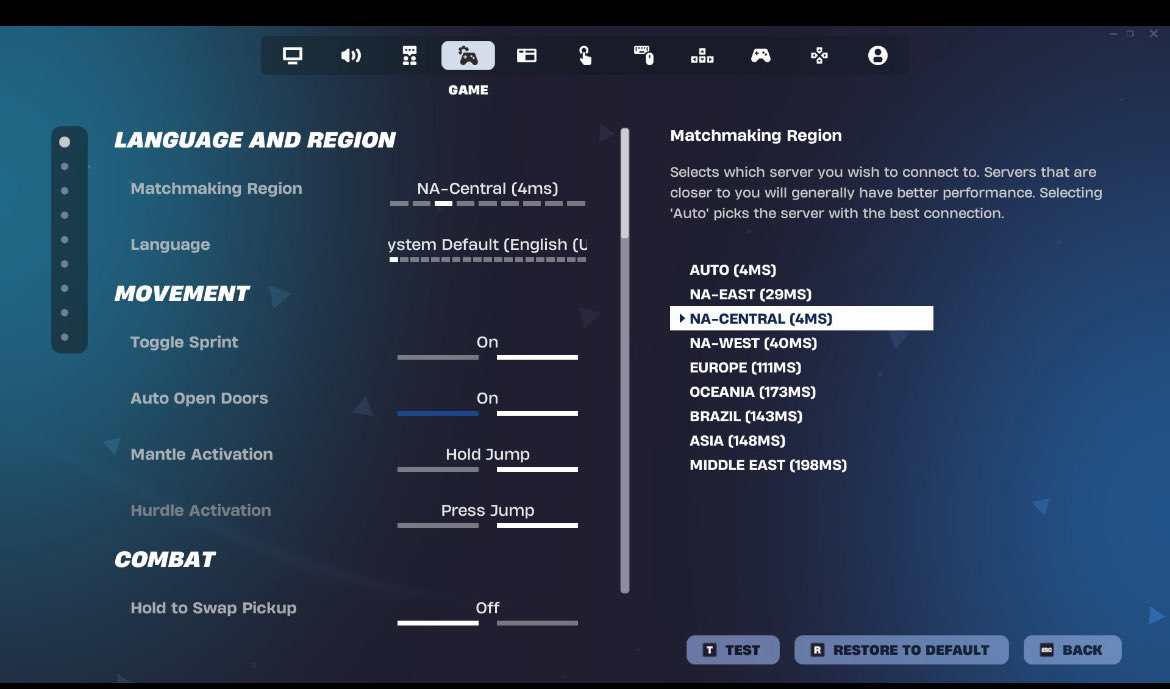
Task: Select the Game settings tab icon
Action: [x=468, y=56]
